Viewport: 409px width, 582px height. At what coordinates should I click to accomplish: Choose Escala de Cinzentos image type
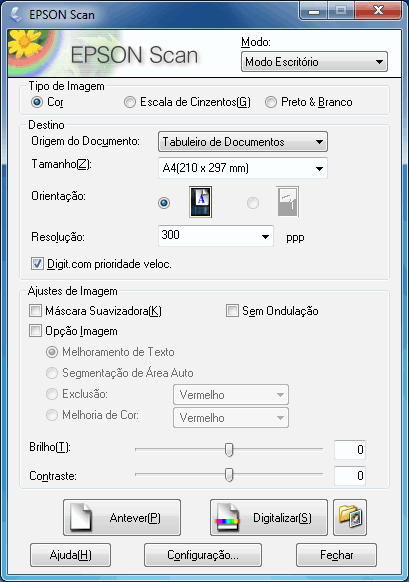pyautogui.click(x=187, y=102)
